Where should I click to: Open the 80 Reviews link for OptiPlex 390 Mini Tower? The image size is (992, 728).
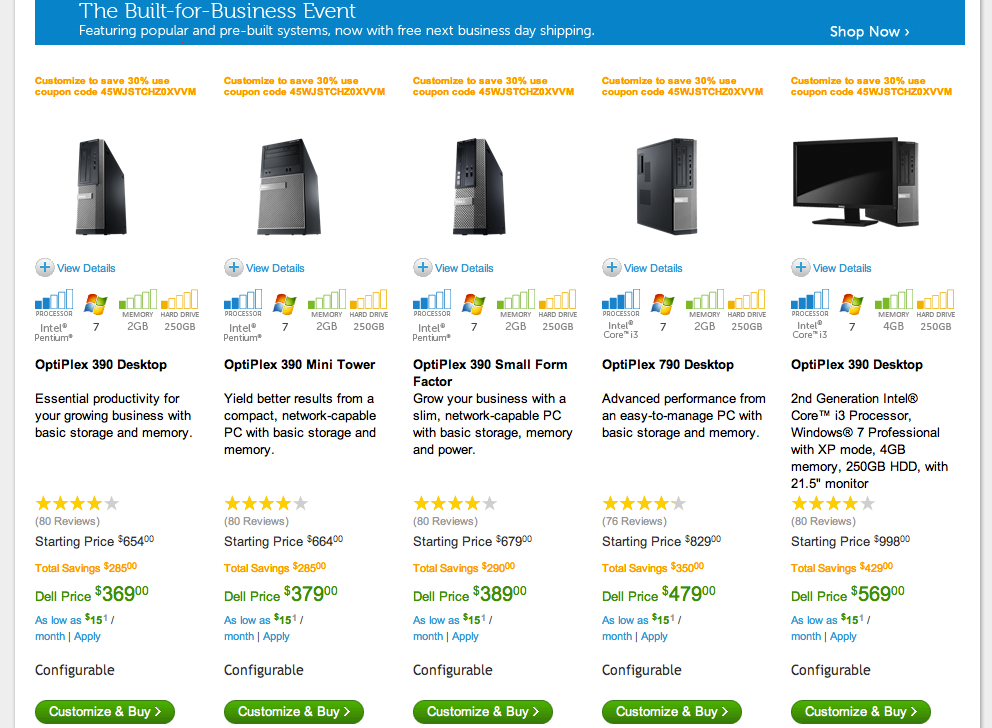coord(258,521)
